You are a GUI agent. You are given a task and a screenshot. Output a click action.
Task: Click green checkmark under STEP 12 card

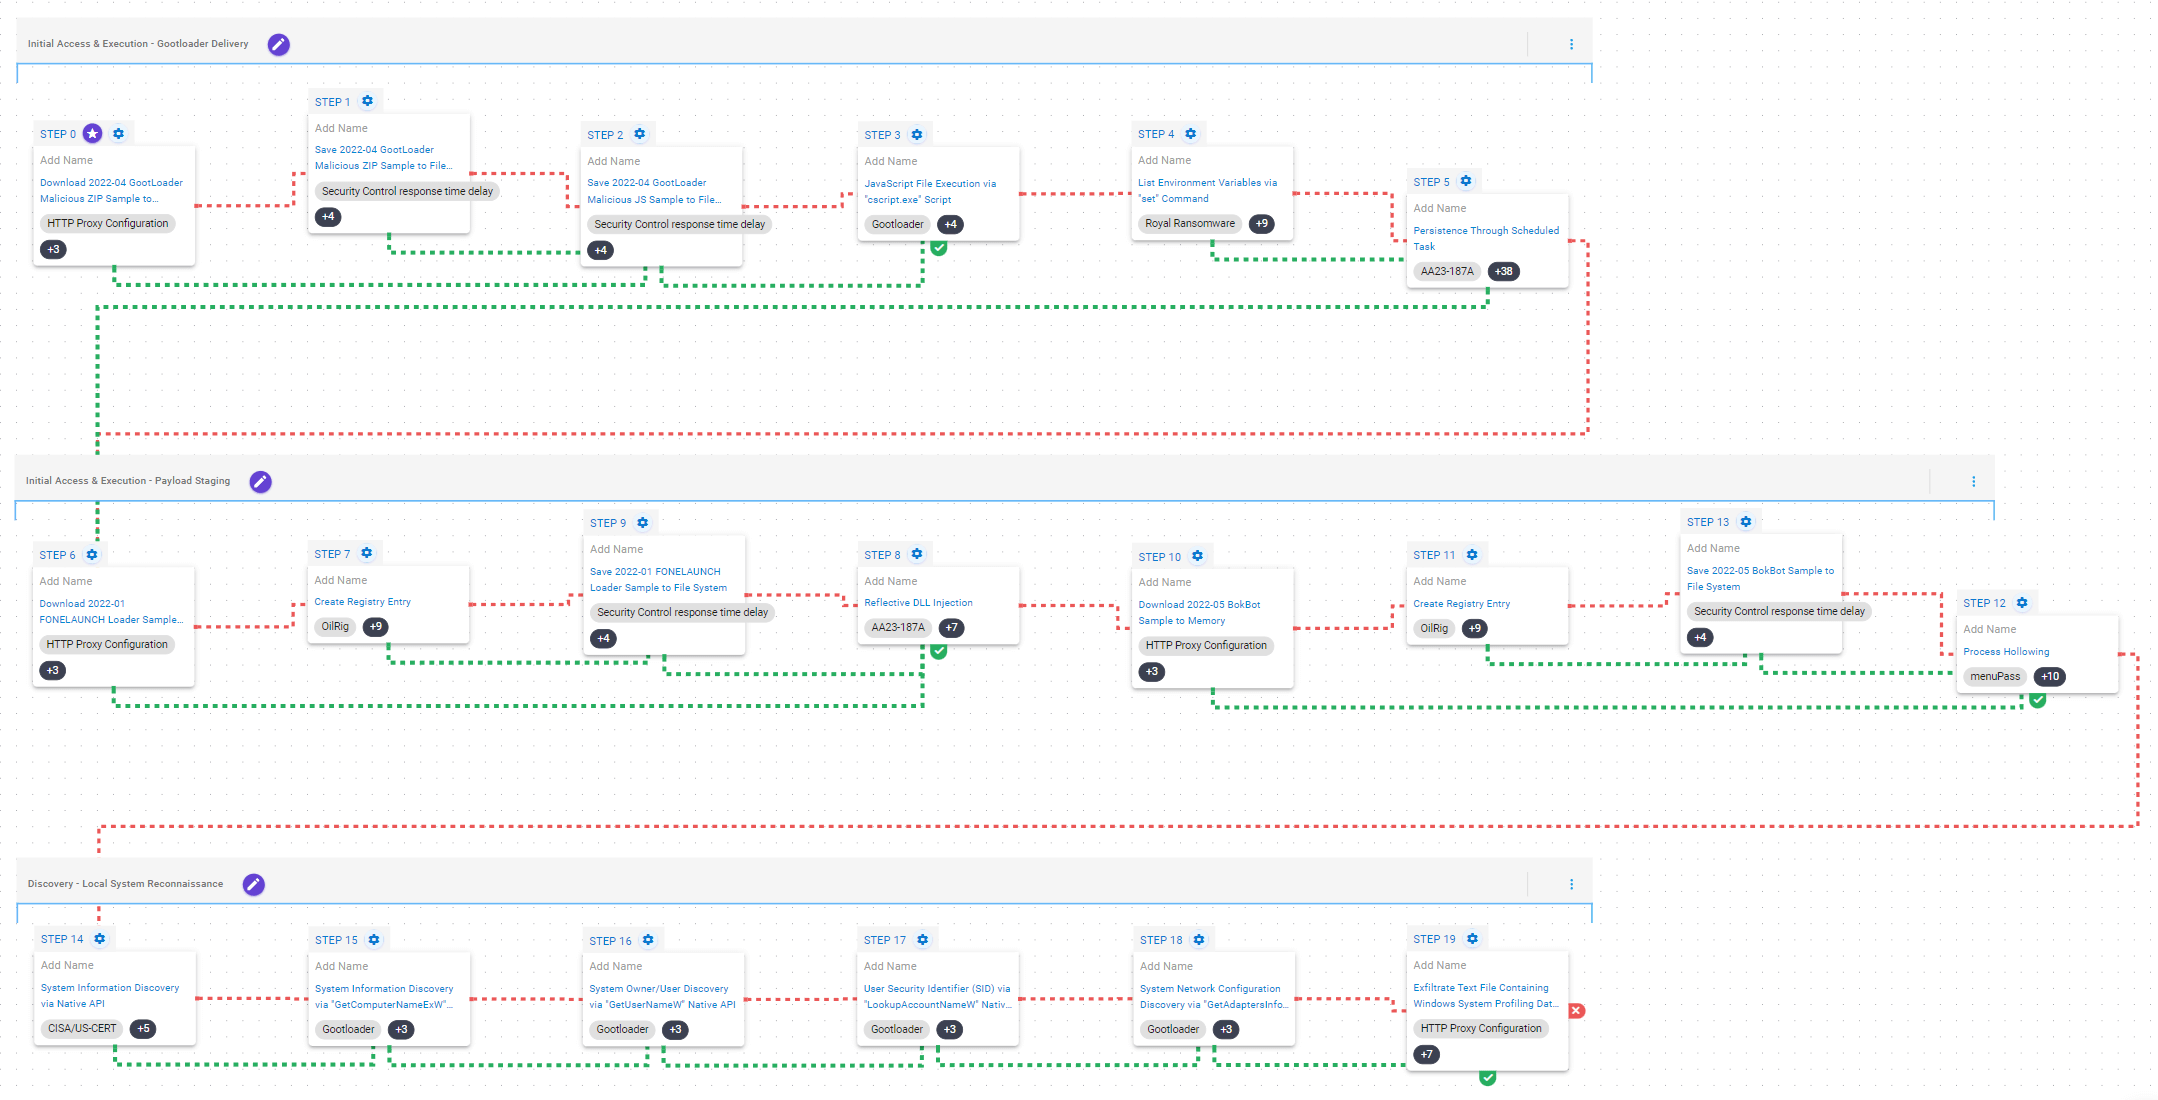[2037, 700]
